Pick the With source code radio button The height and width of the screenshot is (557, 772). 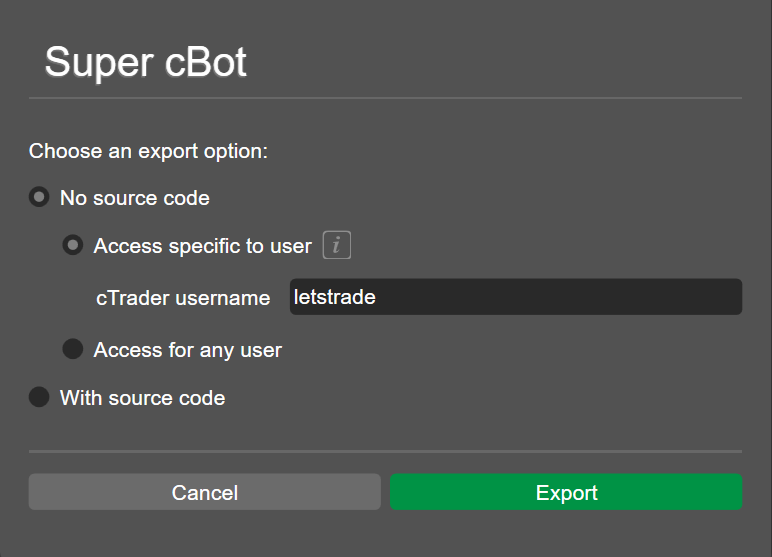click(x=39, y=397)
